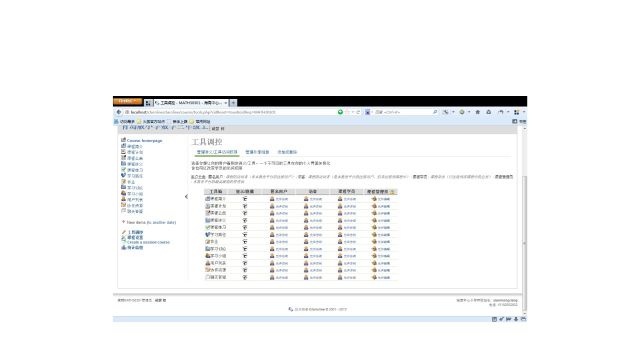Open sidebar 作业 tool with pencil-note icon

click(128, 182)
